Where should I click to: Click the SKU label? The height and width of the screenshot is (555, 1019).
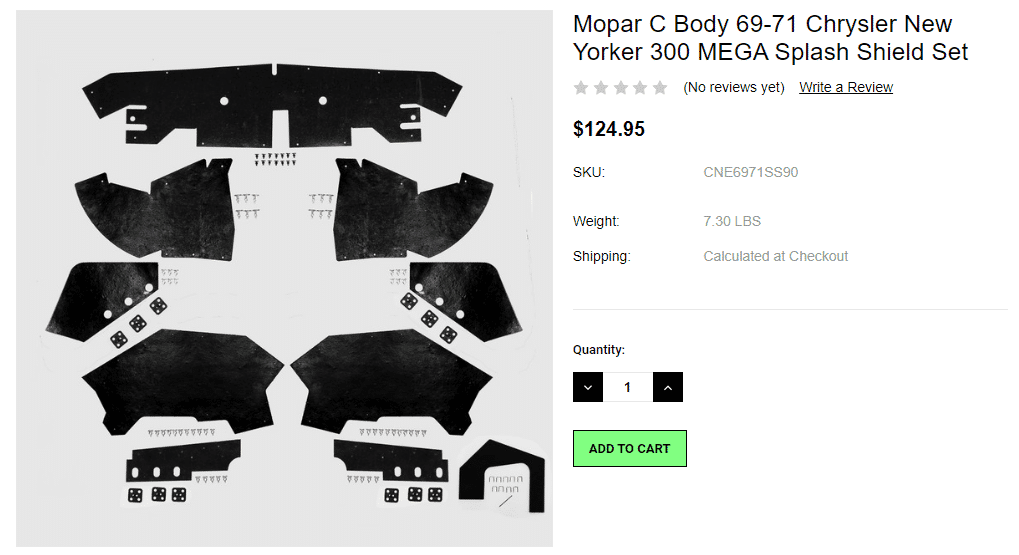pos(589,172)
